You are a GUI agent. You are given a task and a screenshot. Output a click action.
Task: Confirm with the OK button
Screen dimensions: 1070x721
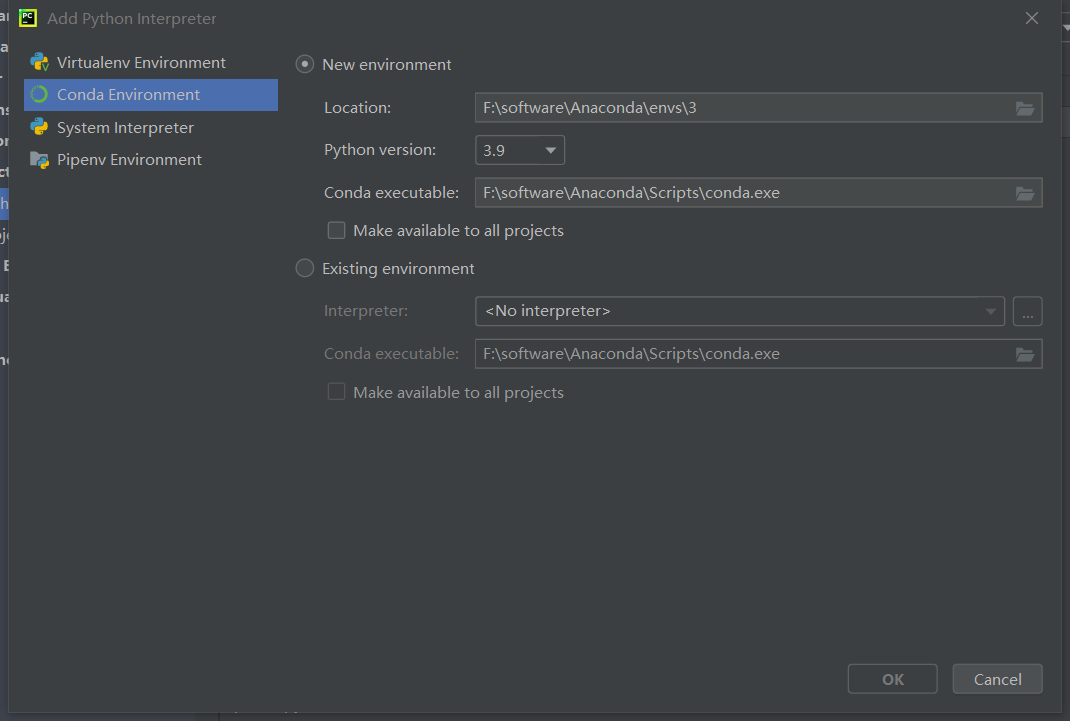click(x=892, y=678)
